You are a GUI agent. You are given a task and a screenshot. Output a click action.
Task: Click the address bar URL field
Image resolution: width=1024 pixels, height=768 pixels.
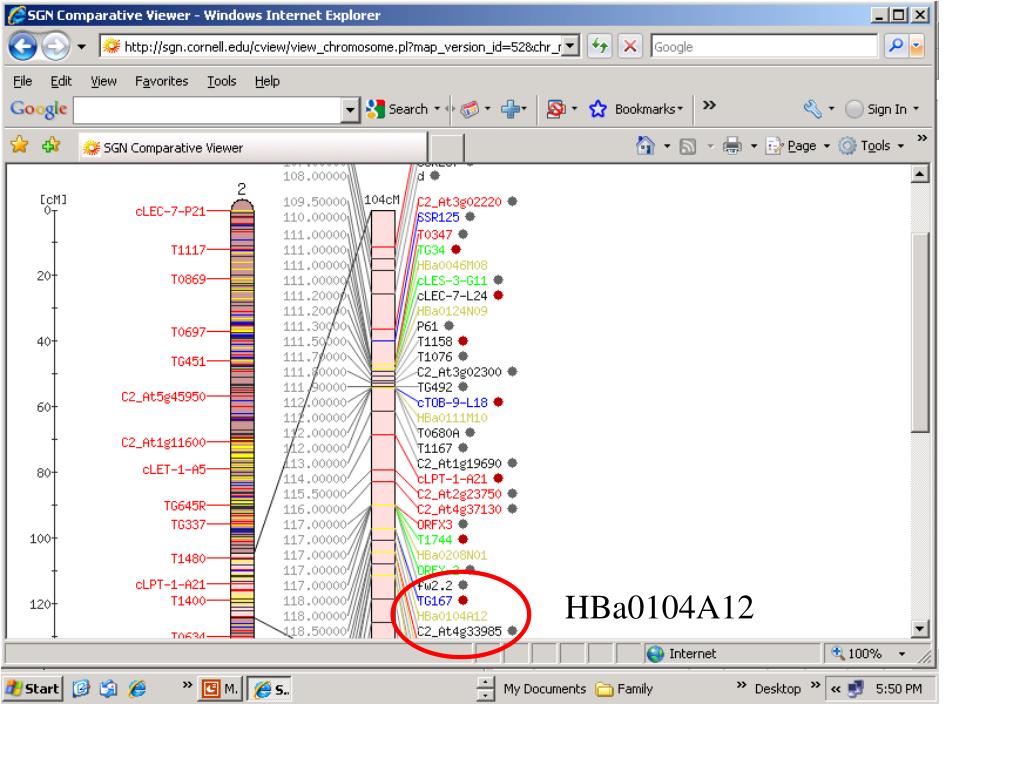(x=332, y=46)
